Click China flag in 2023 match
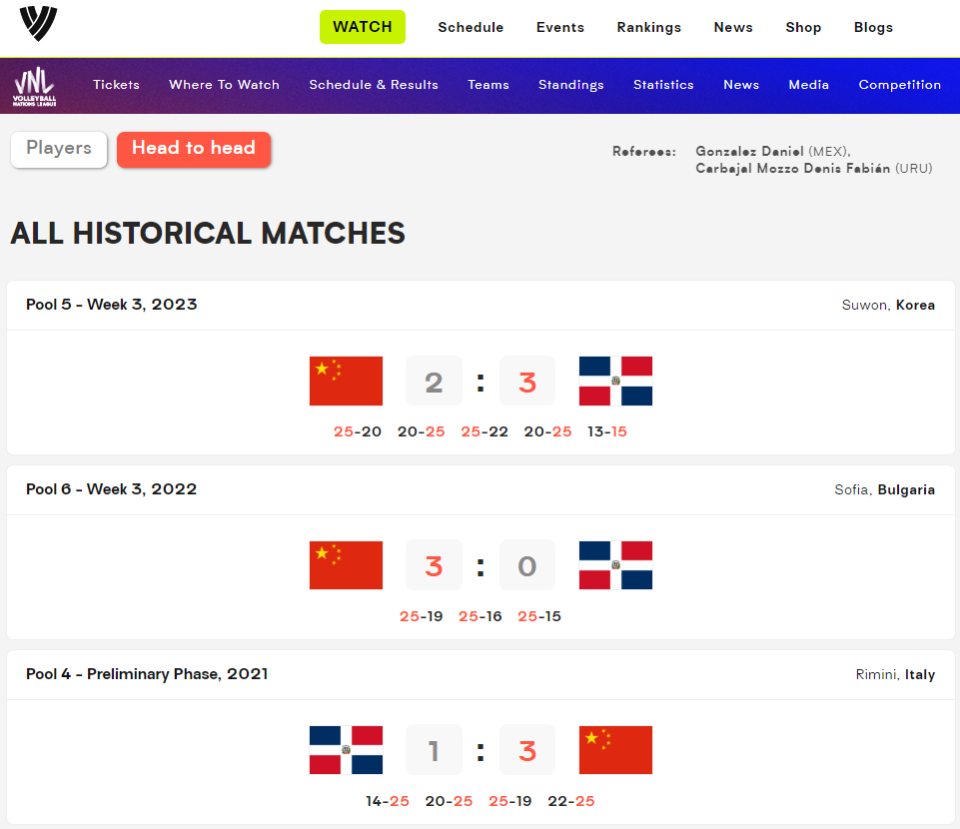960x829 pixels. (346, 381)
